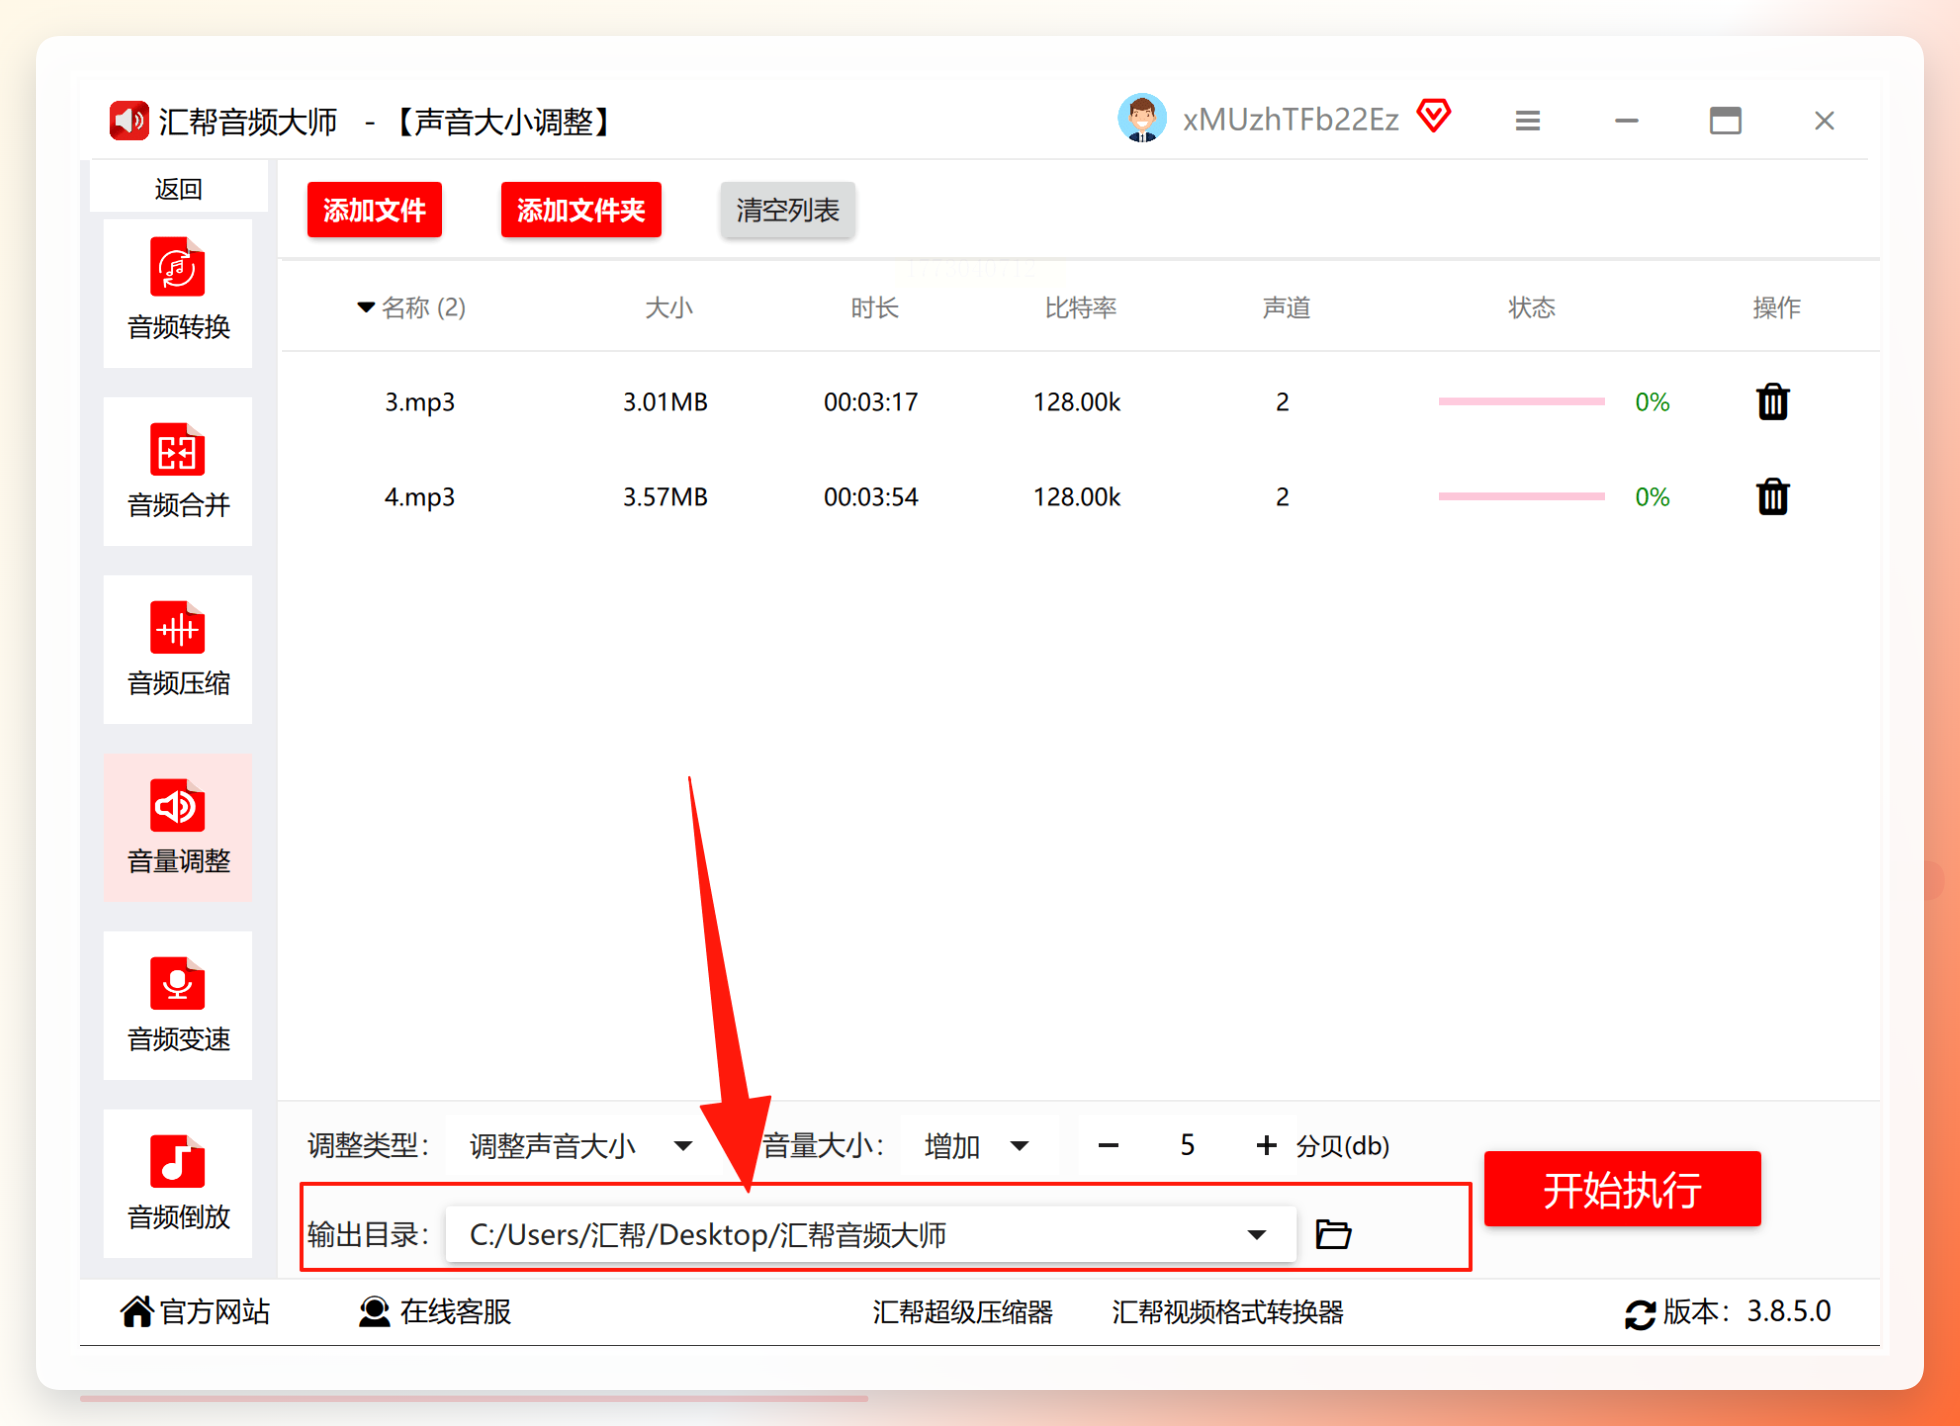Click the user avatar icon
The height and width of the screenshot is (1426, 1960).
(1141, 119)
